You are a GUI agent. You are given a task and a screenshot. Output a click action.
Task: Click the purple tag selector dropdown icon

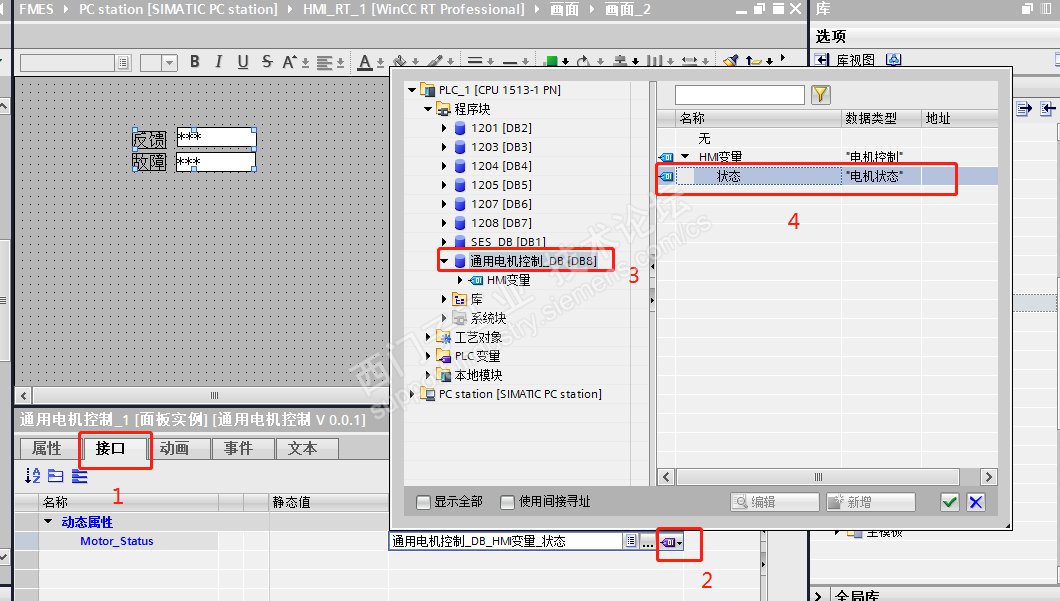pos(671,542)
